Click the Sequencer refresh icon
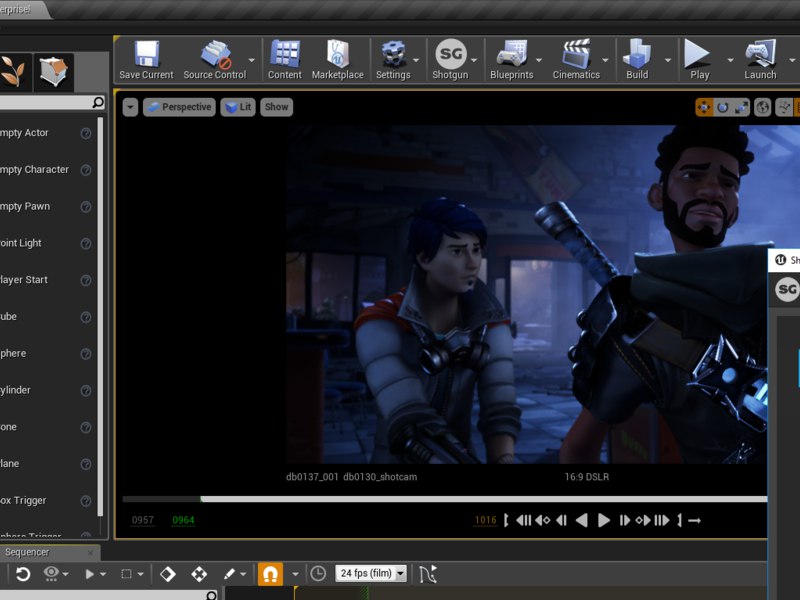The height and width of the screenshot is (600, 800). (22, 574)
